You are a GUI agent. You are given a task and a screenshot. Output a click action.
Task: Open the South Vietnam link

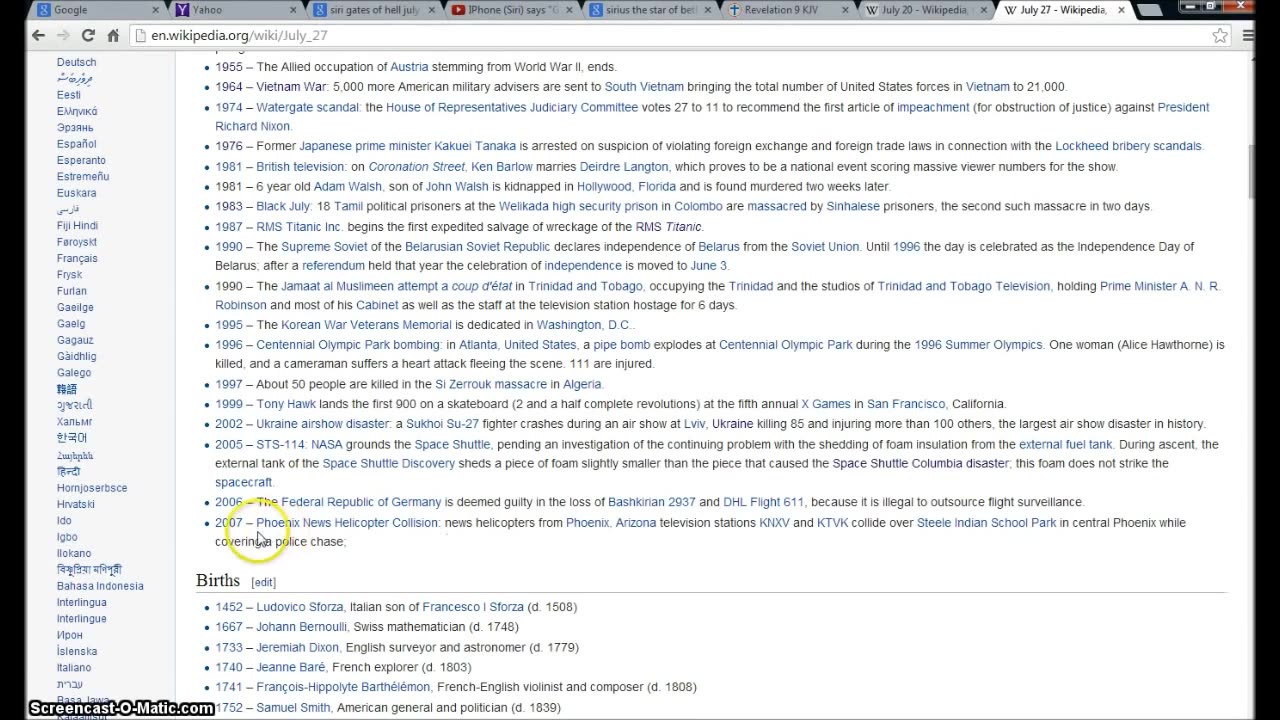[x=644, y=87]
